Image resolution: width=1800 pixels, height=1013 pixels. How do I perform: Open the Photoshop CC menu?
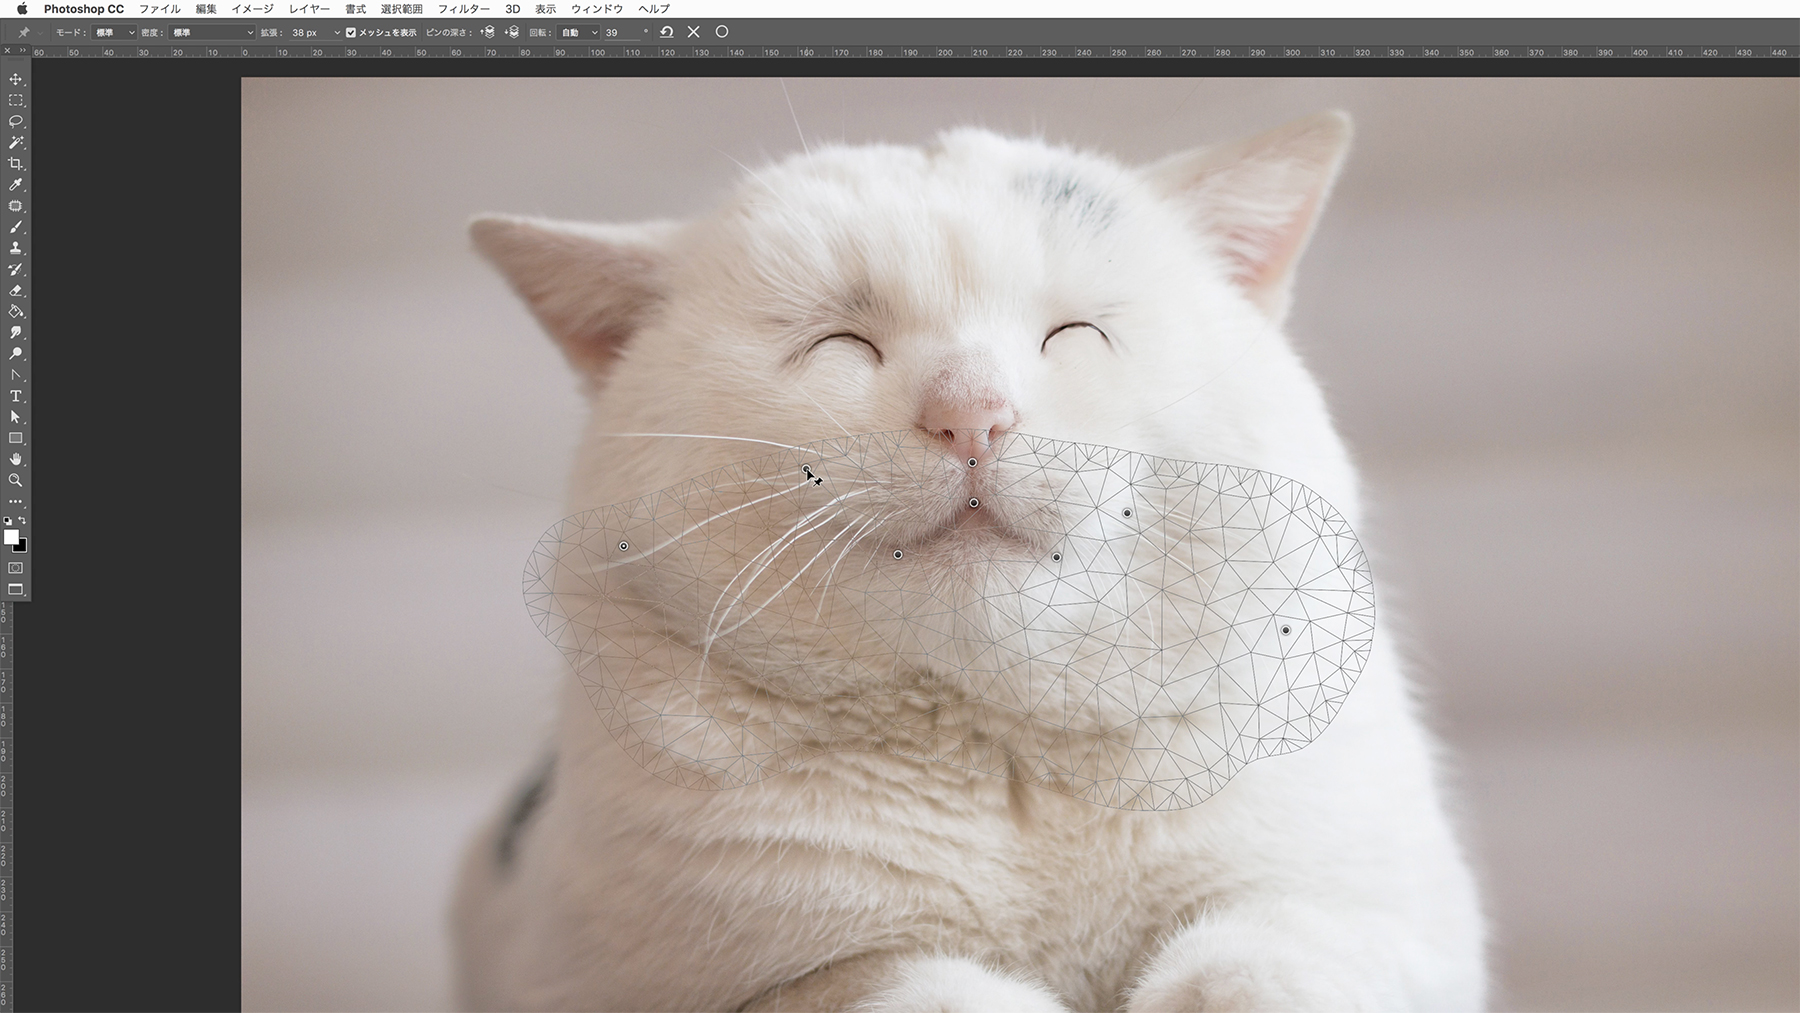[x=84, y=9]
